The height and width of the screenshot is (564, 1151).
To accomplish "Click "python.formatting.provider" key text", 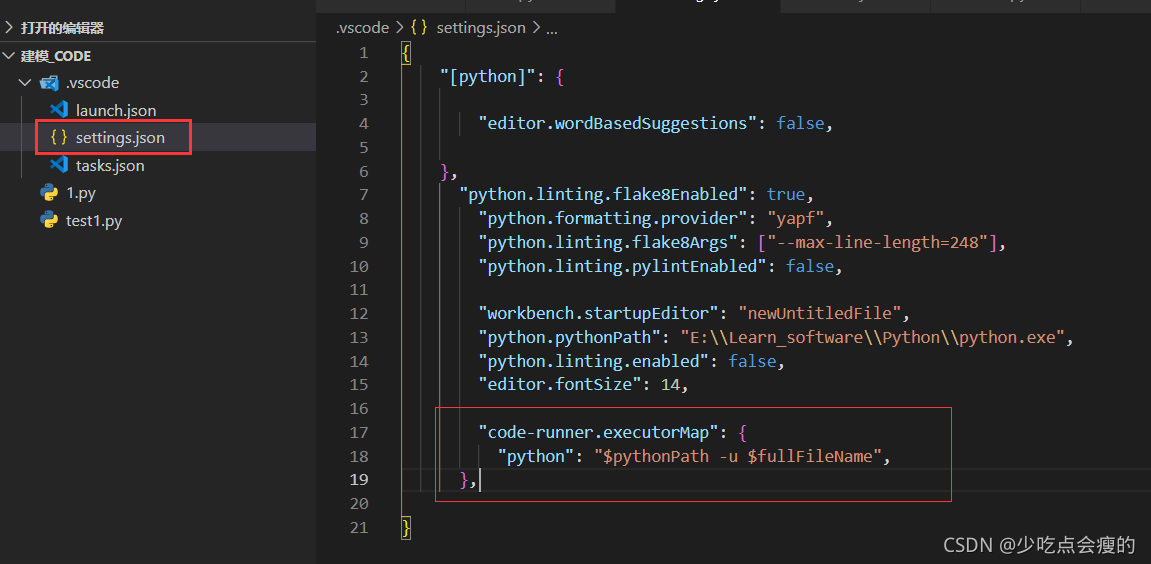I will [613, 219].
